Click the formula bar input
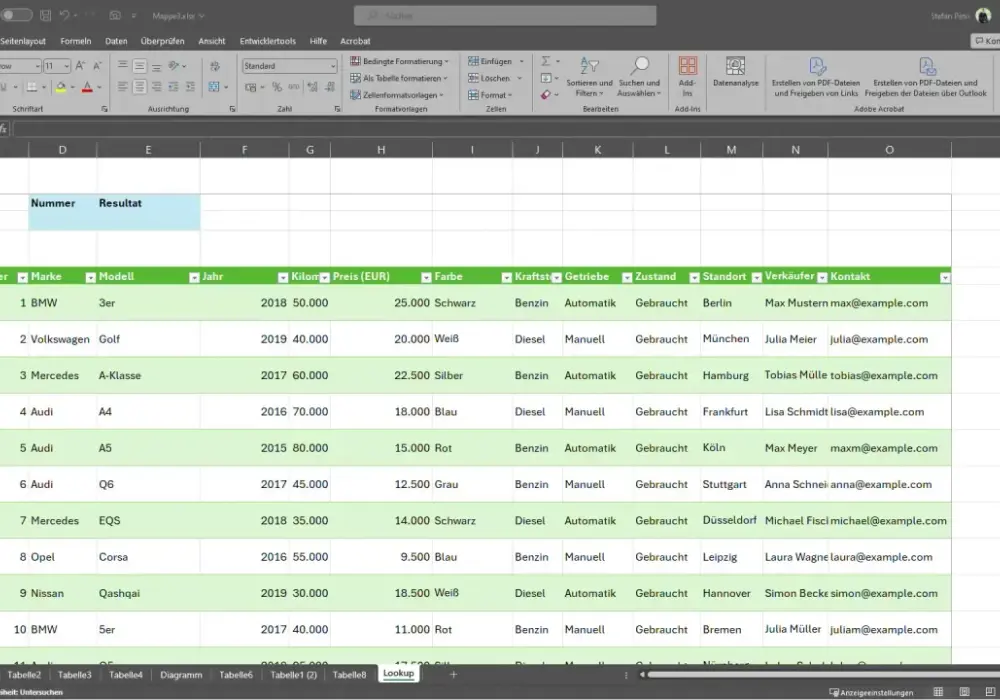The width and height of the screenshot is (1000, 700). click(x=504, y=129)
